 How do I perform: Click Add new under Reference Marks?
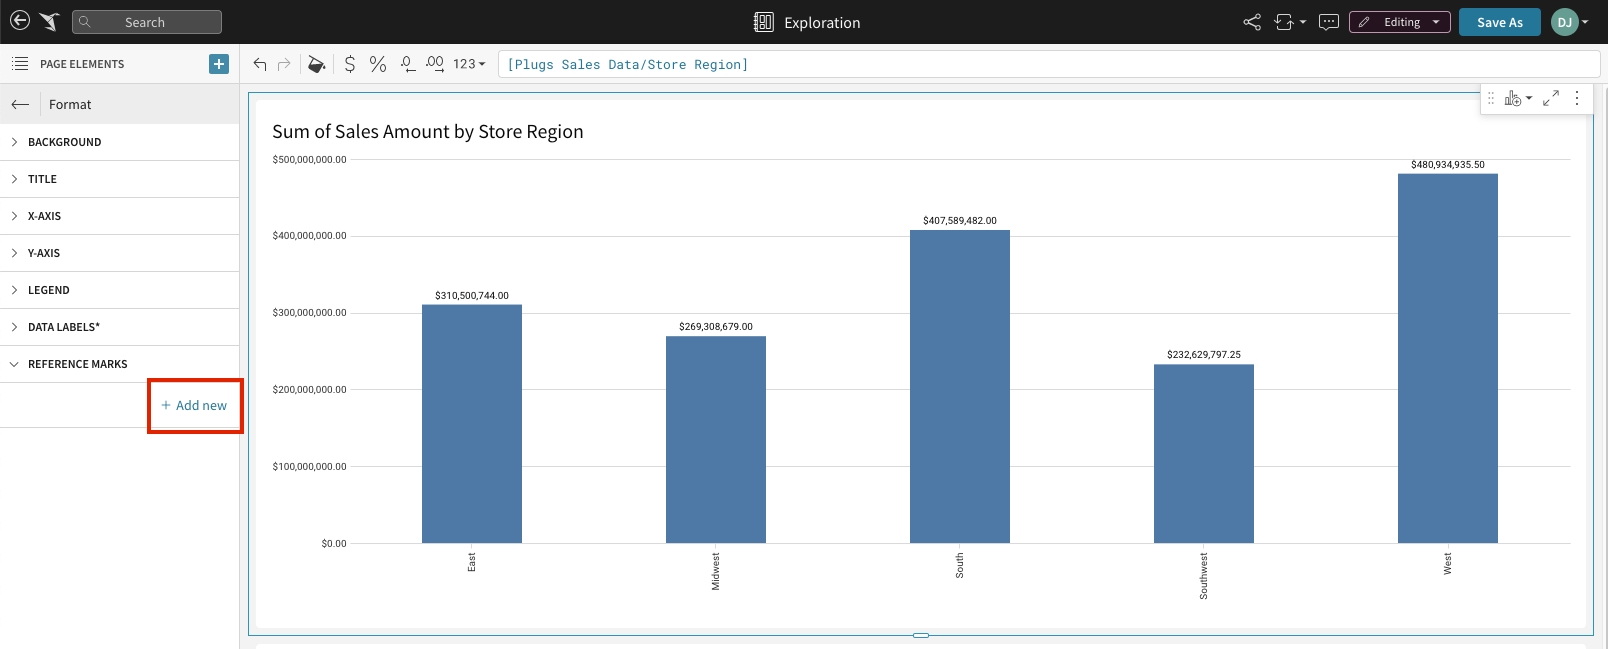[x=195, y=405]
